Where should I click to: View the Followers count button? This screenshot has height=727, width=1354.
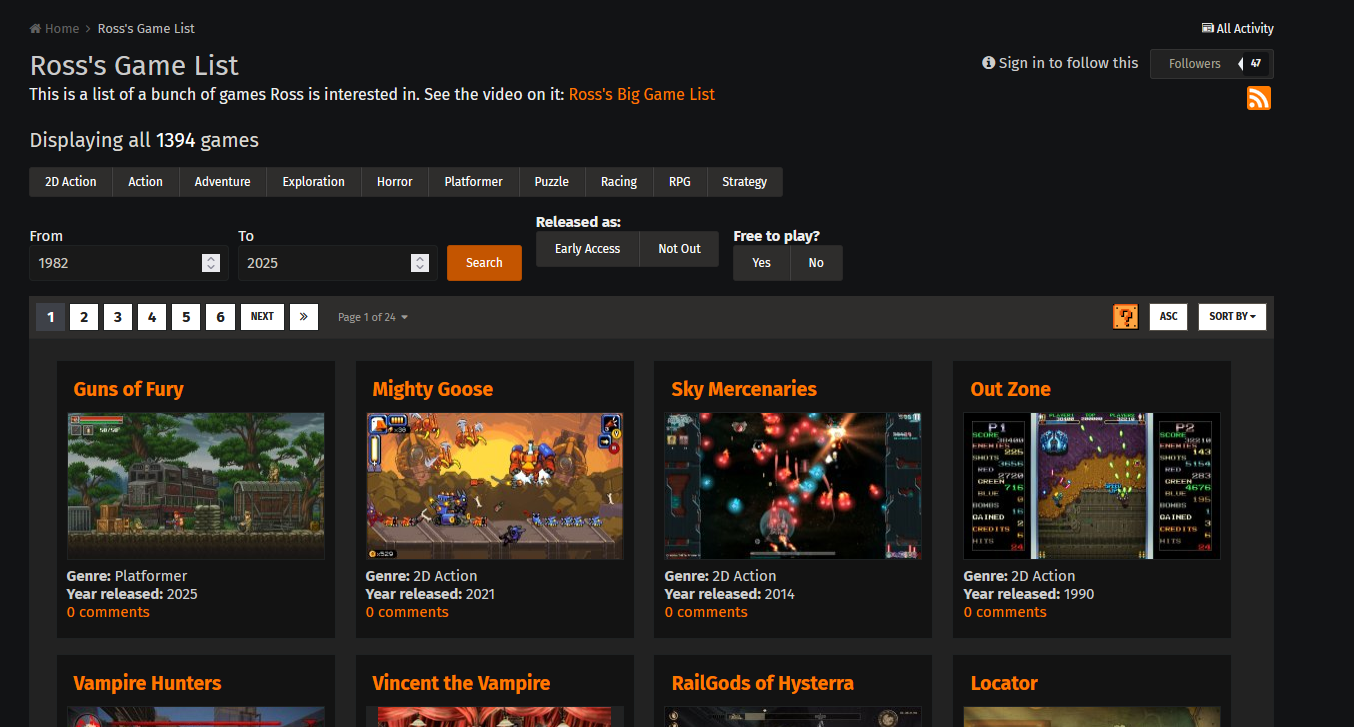click(1212, 64)
